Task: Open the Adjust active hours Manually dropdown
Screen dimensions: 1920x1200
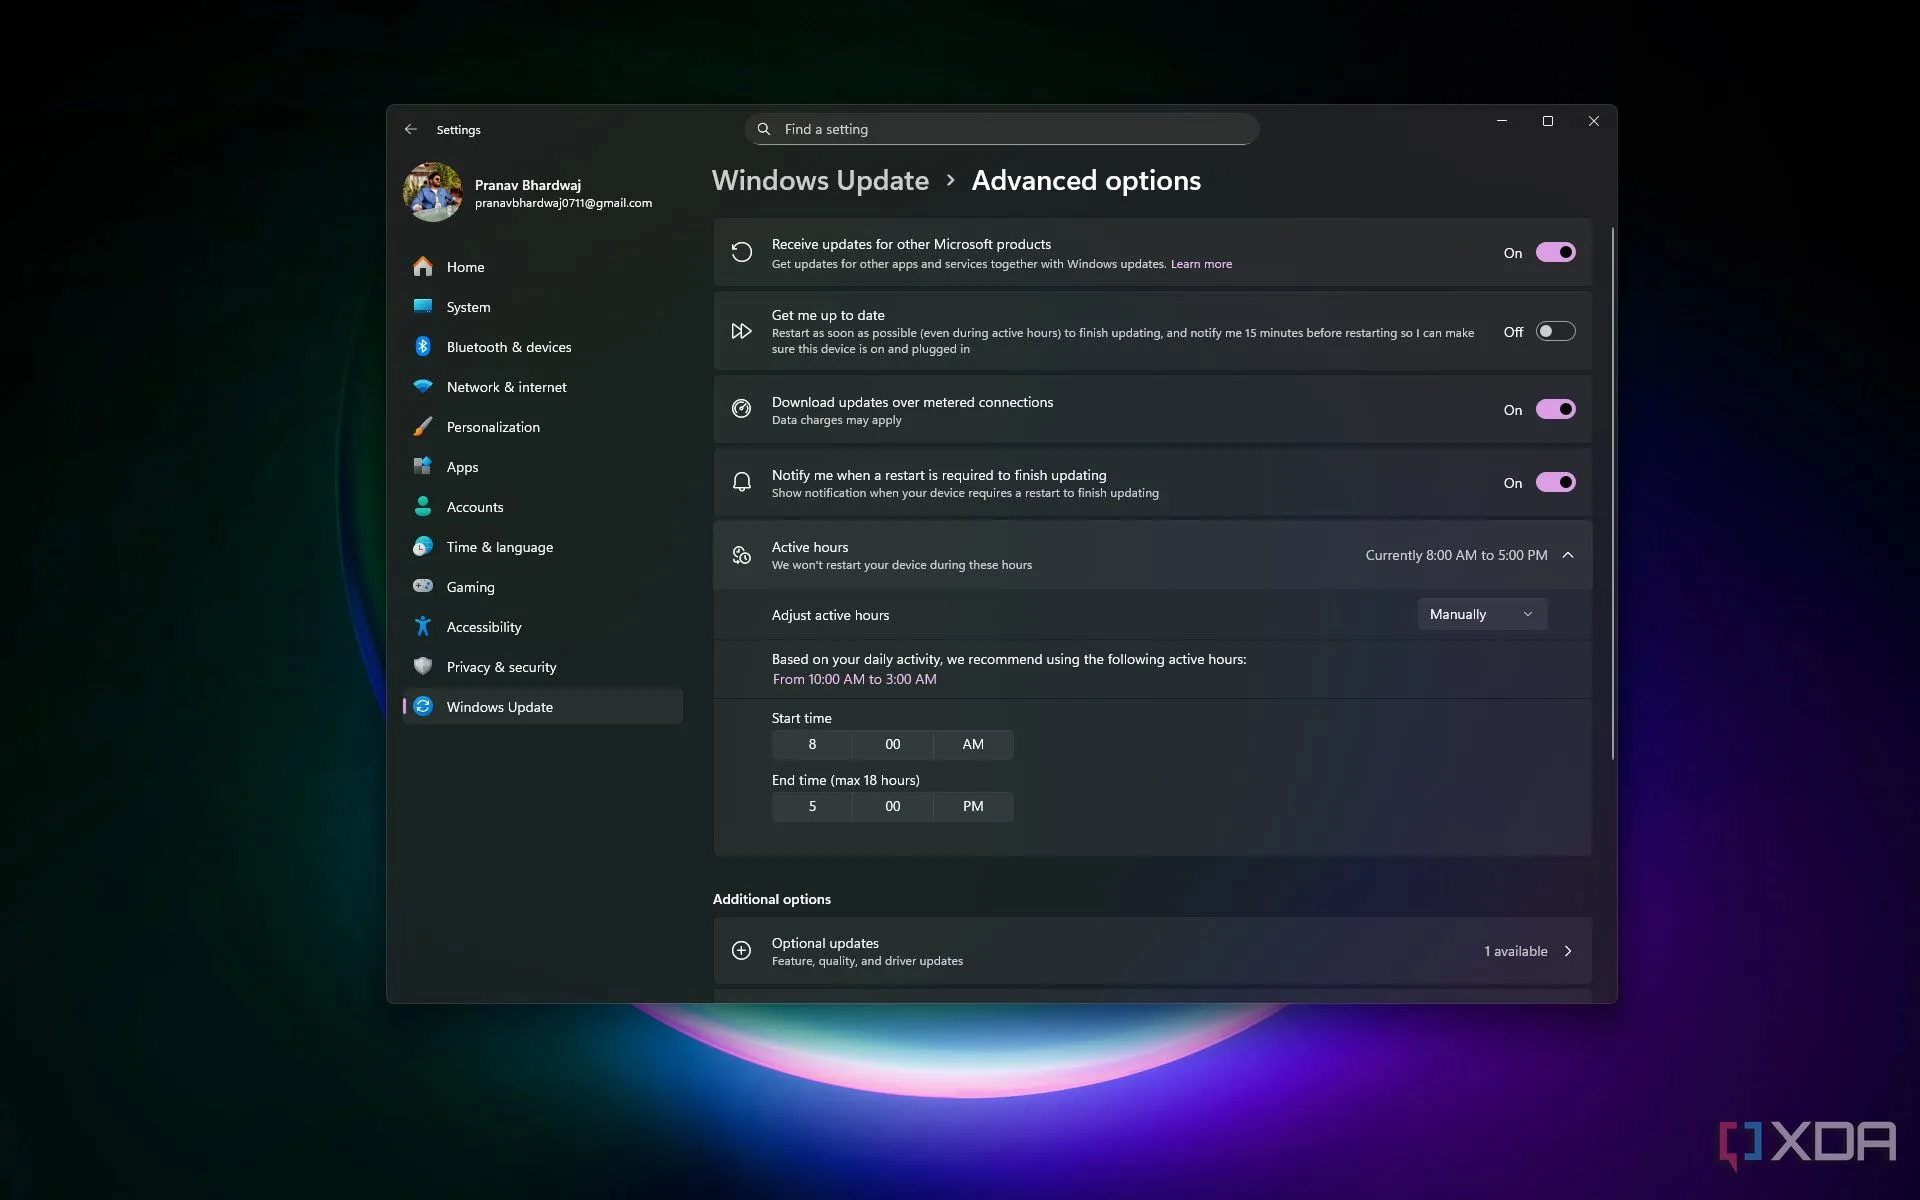Action: tap(1482, 614)
